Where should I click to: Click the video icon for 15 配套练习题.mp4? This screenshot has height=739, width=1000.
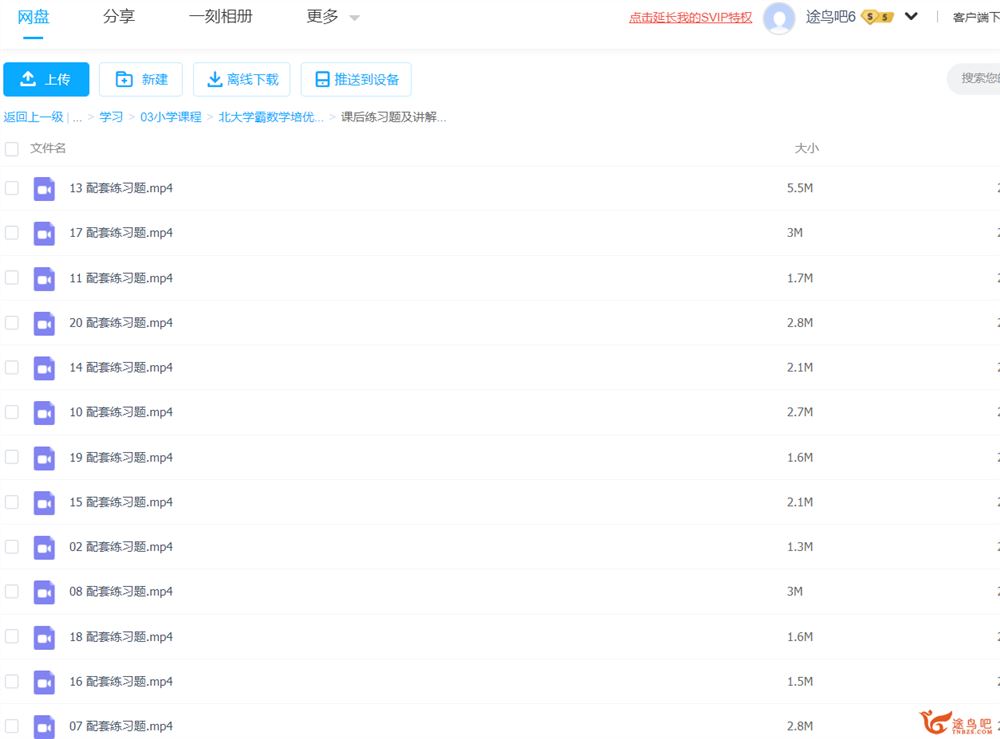[44, 502]
